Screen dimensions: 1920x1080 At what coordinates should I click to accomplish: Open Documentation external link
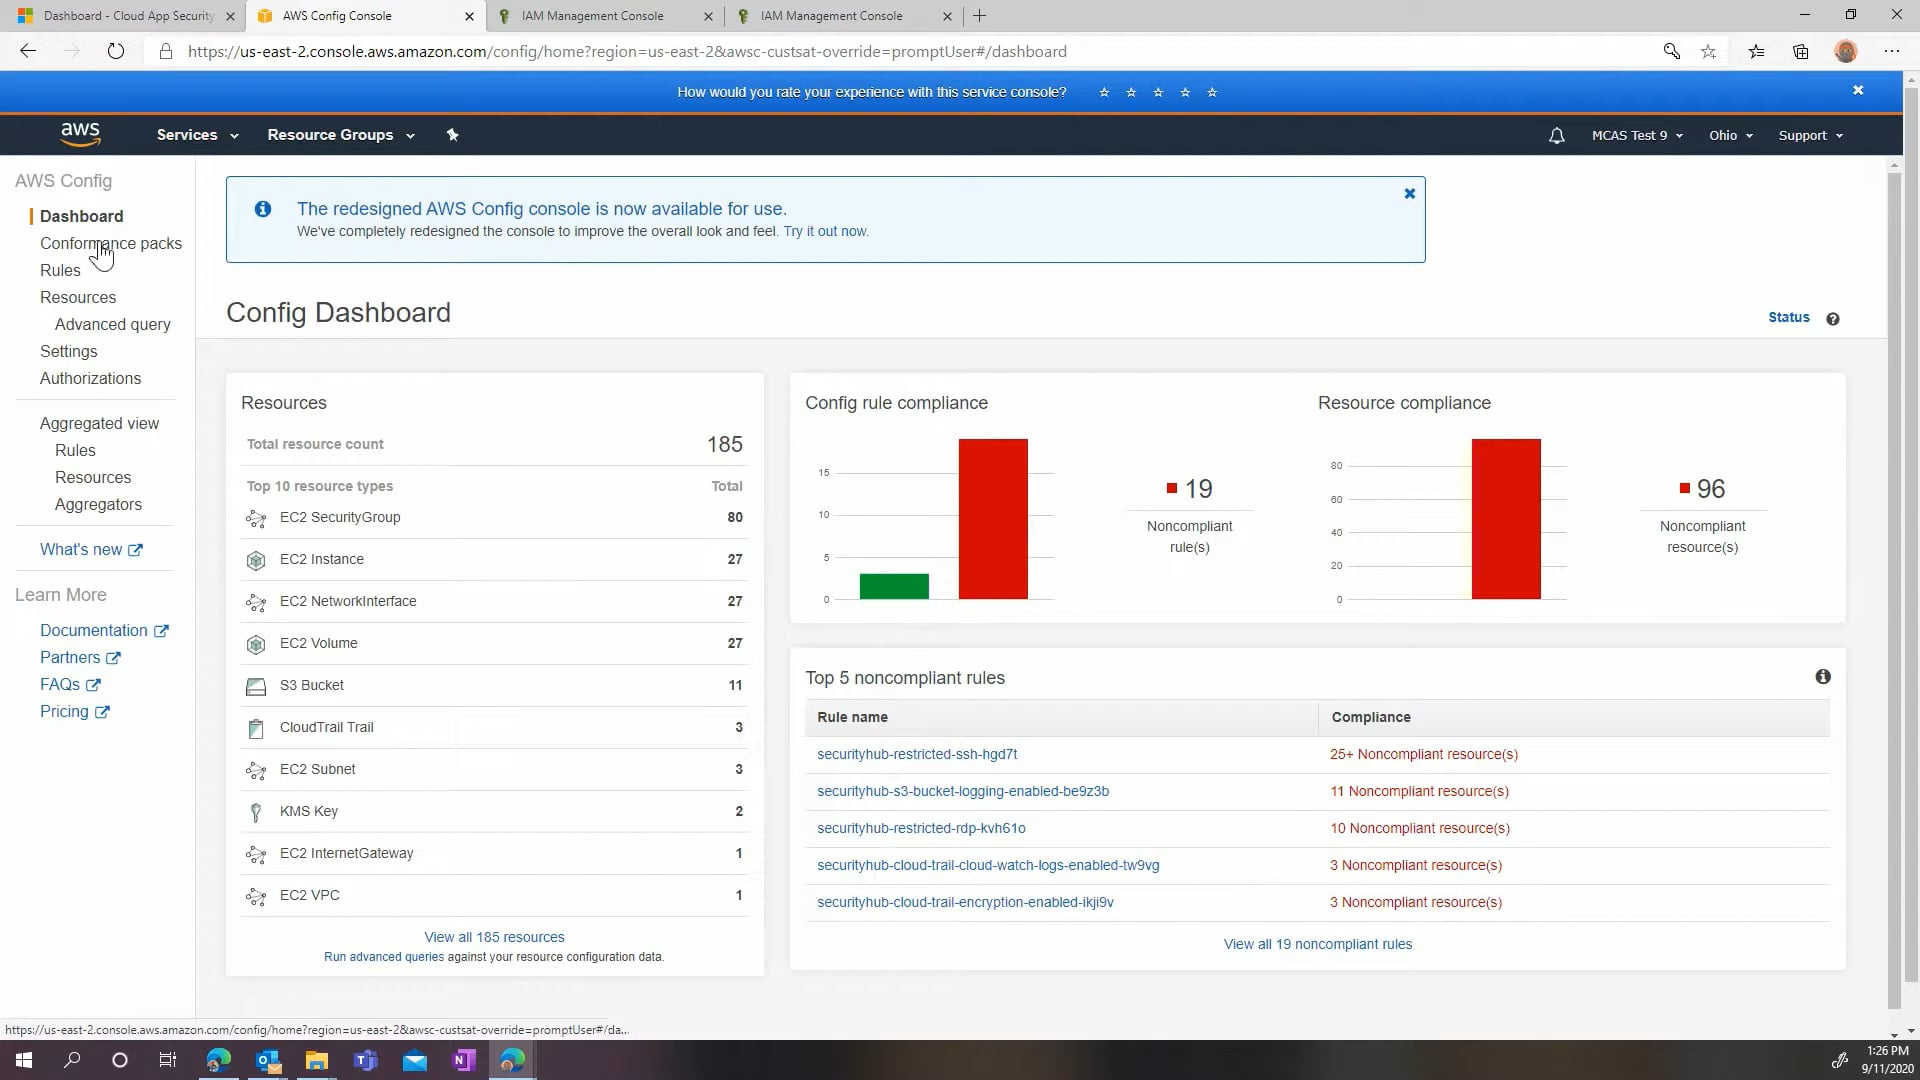coord(104,630)
